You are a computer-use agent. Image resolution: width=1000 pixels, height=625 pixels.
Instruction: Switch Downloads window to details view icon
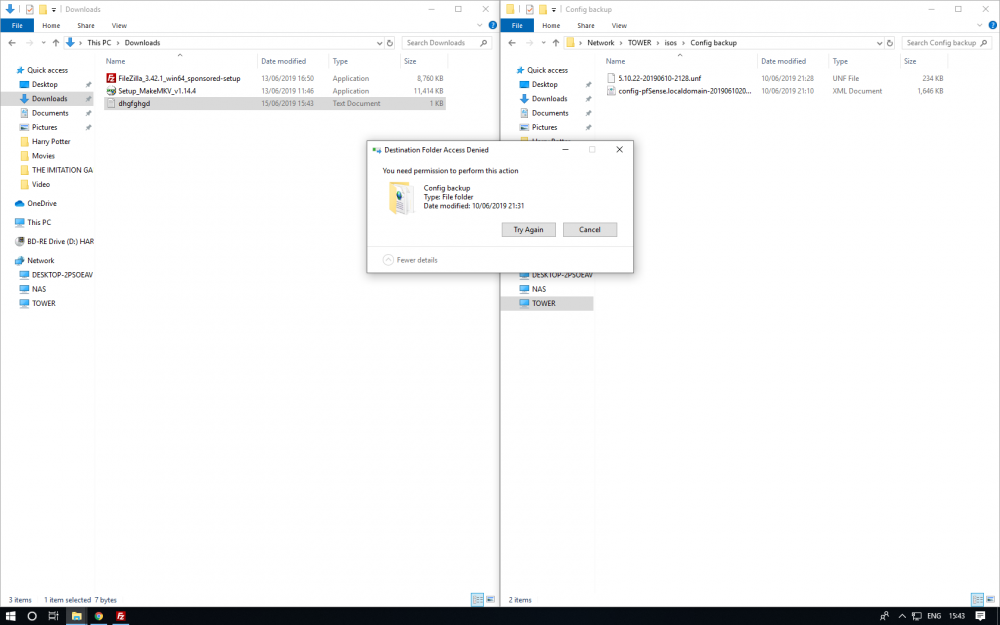[477, 599]
